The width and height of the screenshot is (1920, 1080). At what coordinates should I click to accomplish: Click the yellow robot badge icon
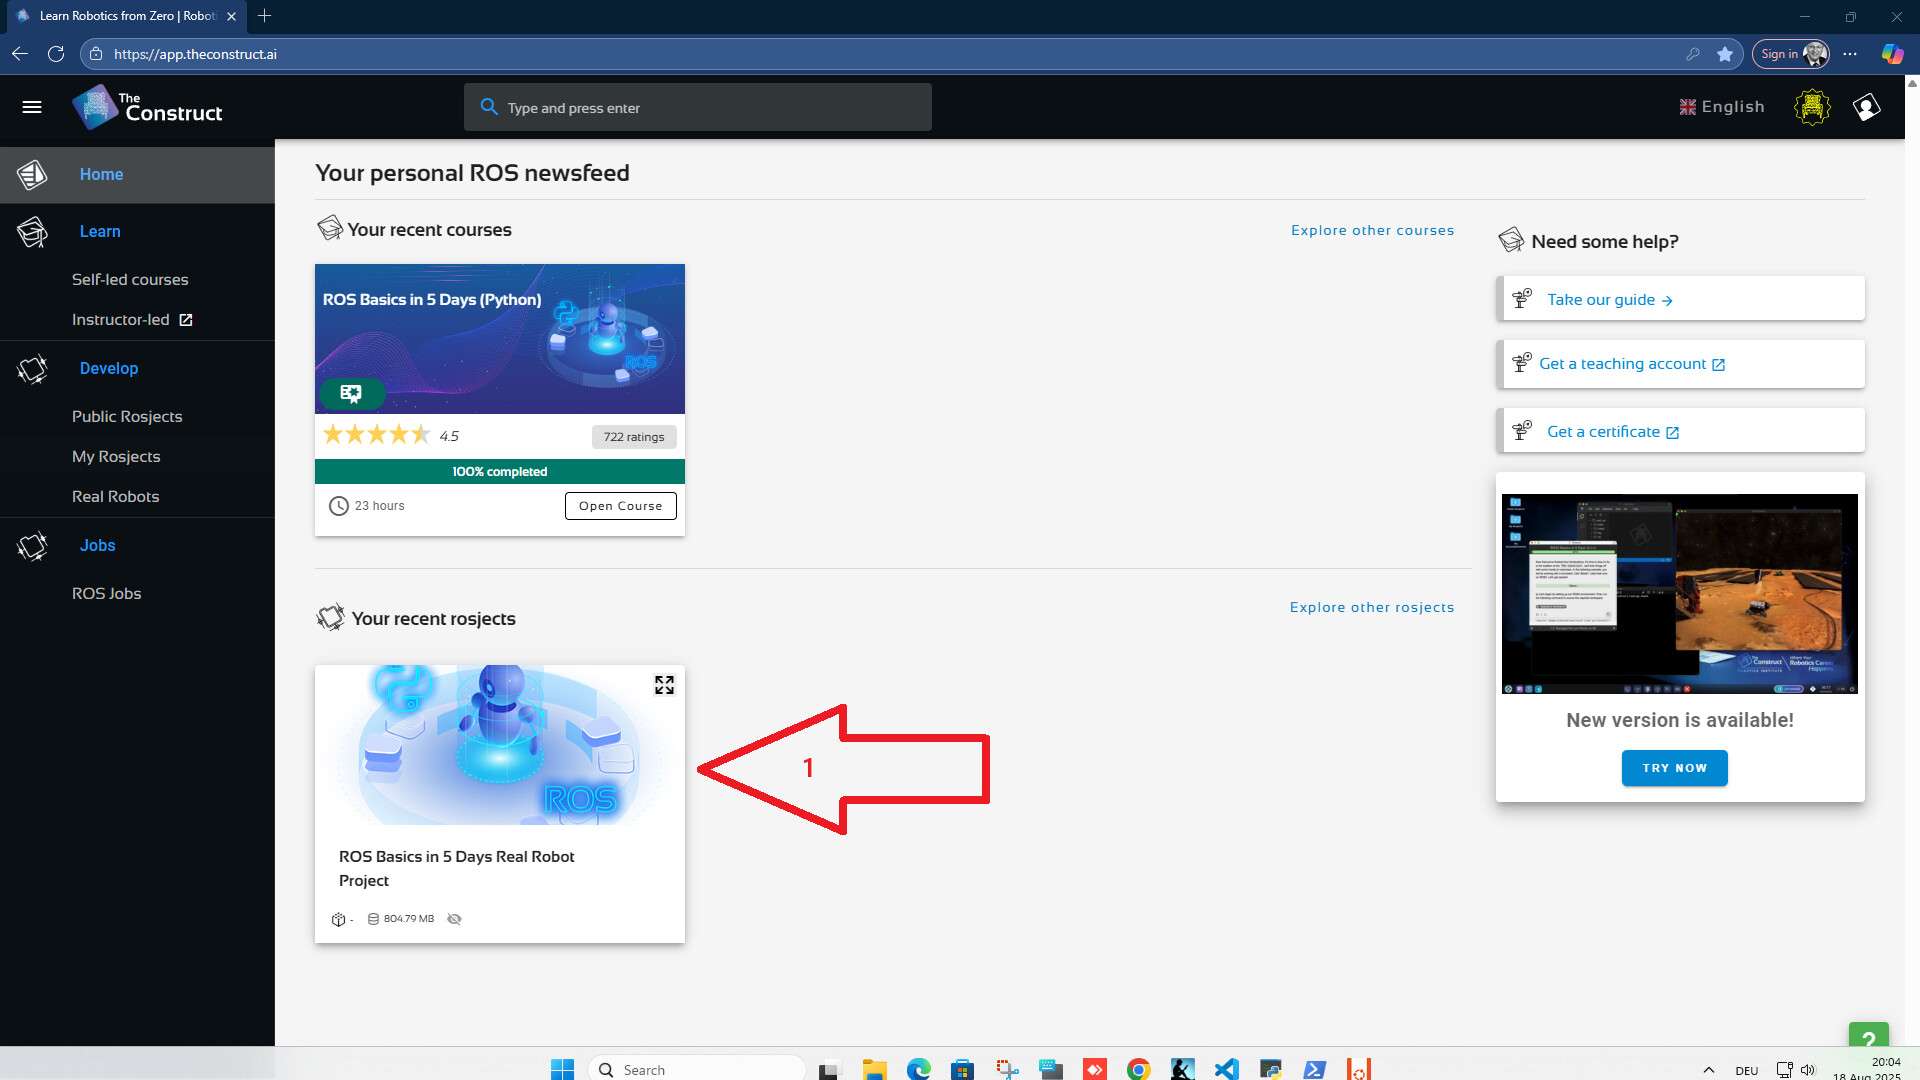[1812, 107]
